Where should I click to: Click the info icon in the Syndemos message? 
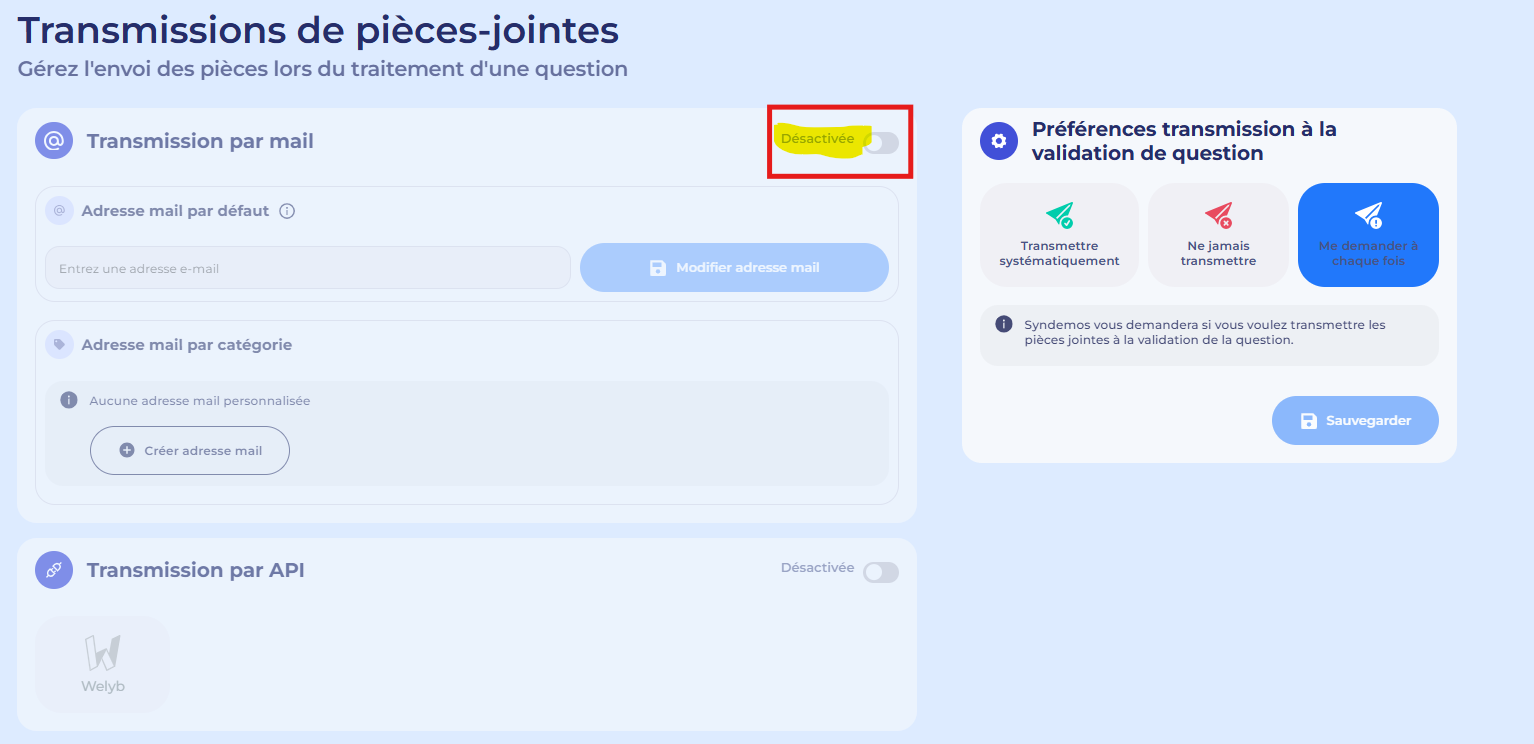(x=1004, y=324)
